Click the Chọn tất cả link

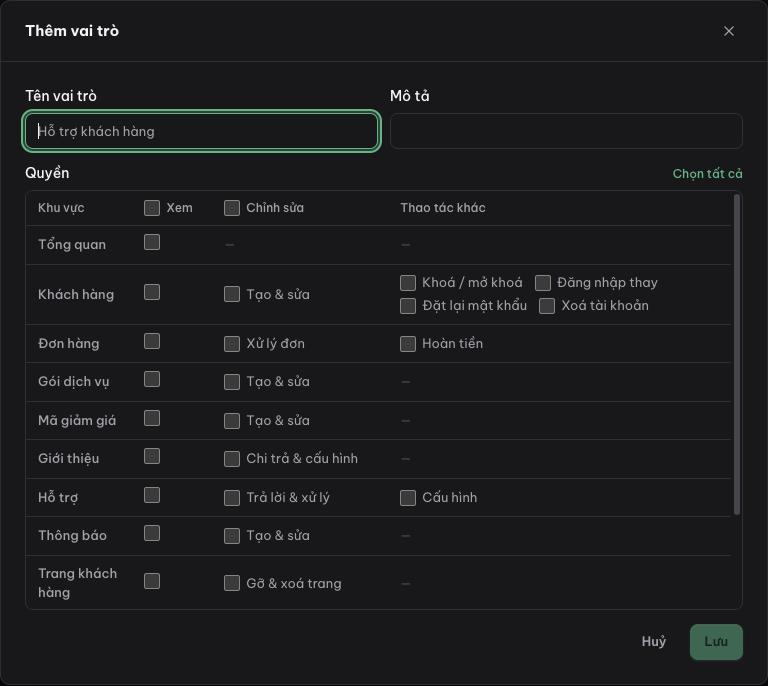click(x=707, y=173)
